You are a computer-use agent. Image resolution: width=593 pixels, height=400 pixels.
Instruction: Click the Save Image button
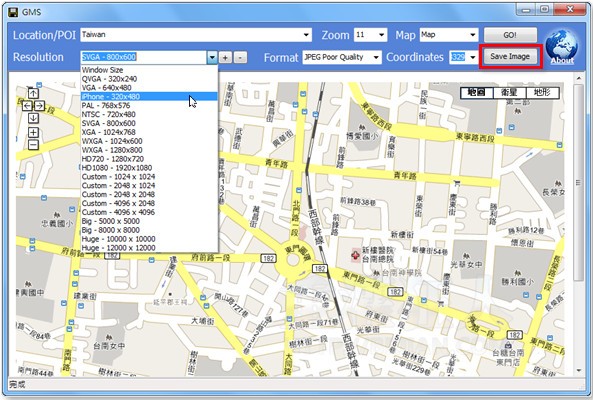pos(510,57)
